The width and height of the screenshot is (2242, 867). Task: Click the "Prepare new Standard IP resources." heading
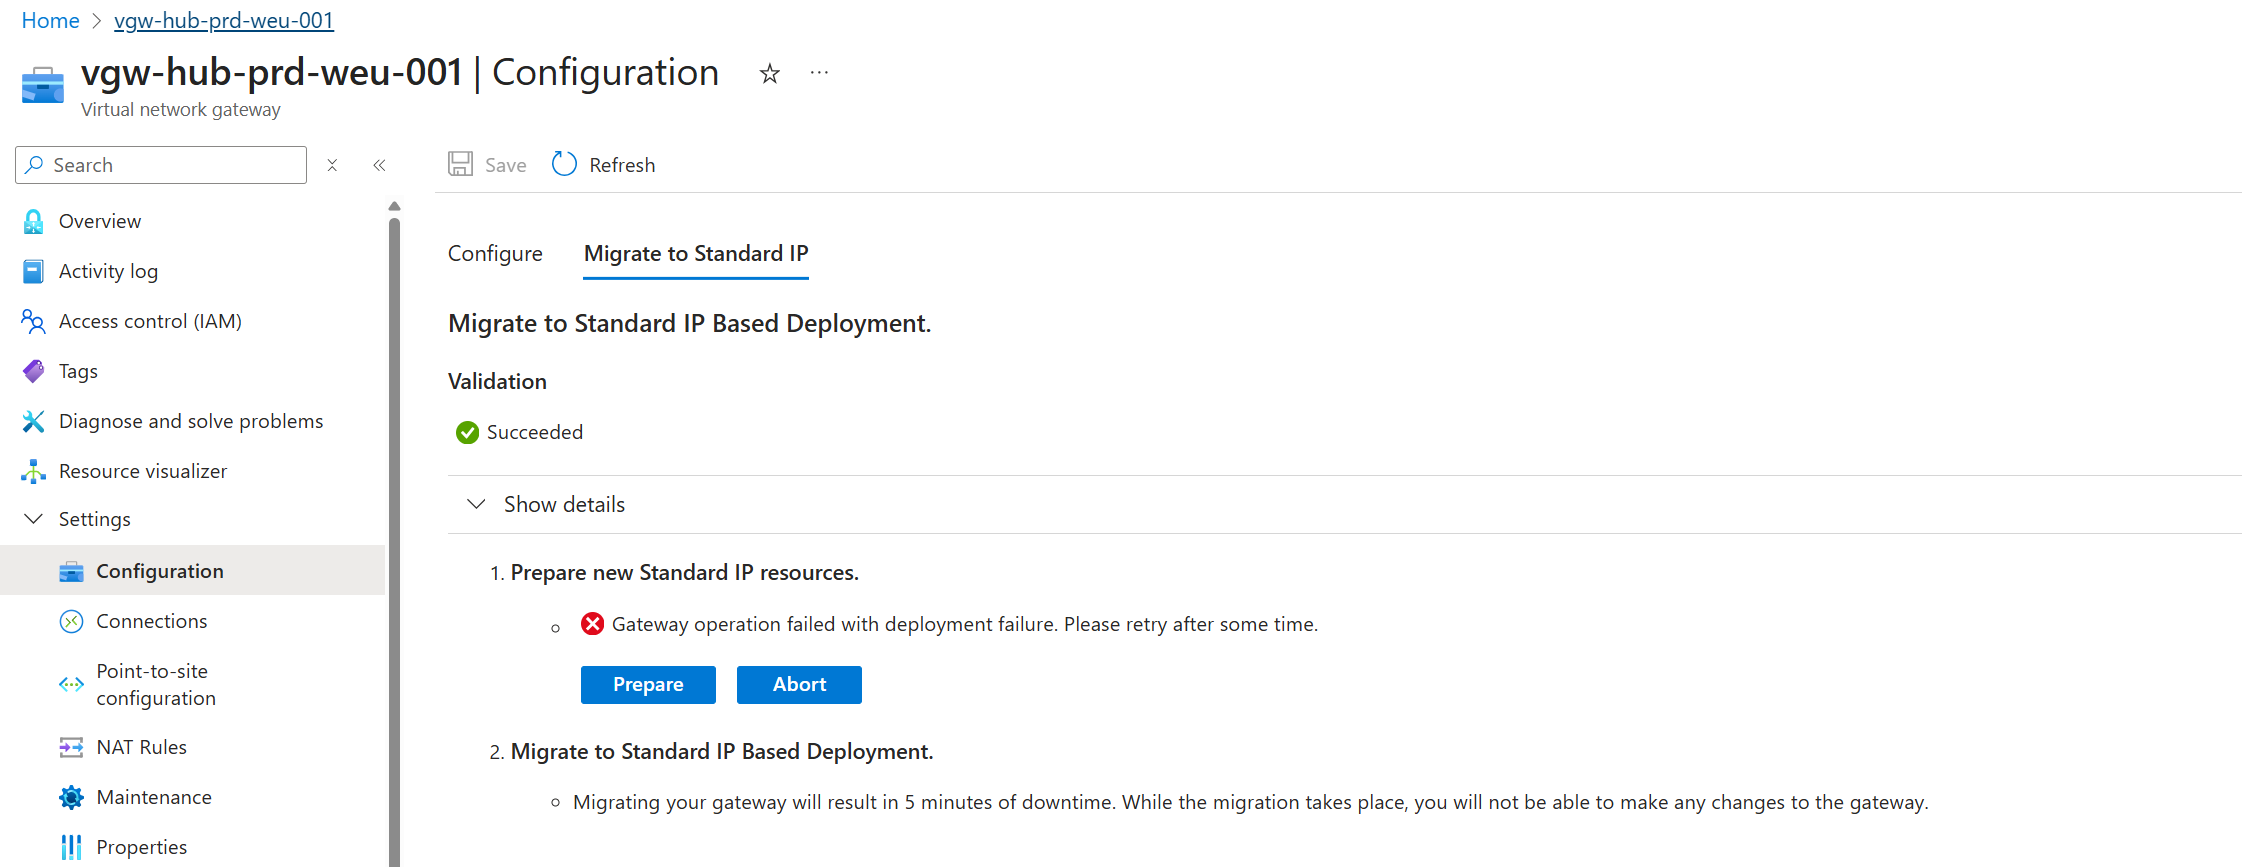pyautogui.click(x=685, y=572)
